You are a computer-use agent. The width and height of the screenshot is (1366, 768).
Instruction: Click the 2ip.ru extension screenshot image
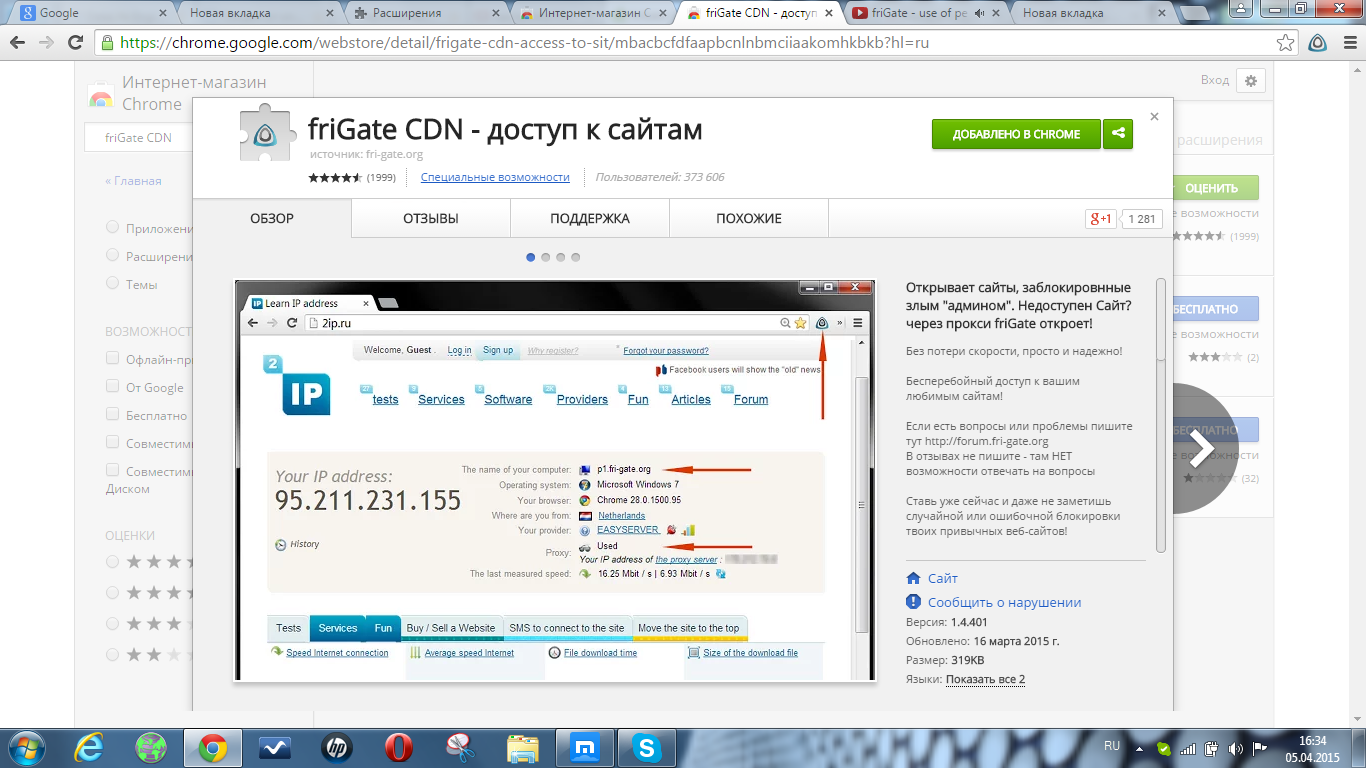pyautogui.click(x=554, y=481)
